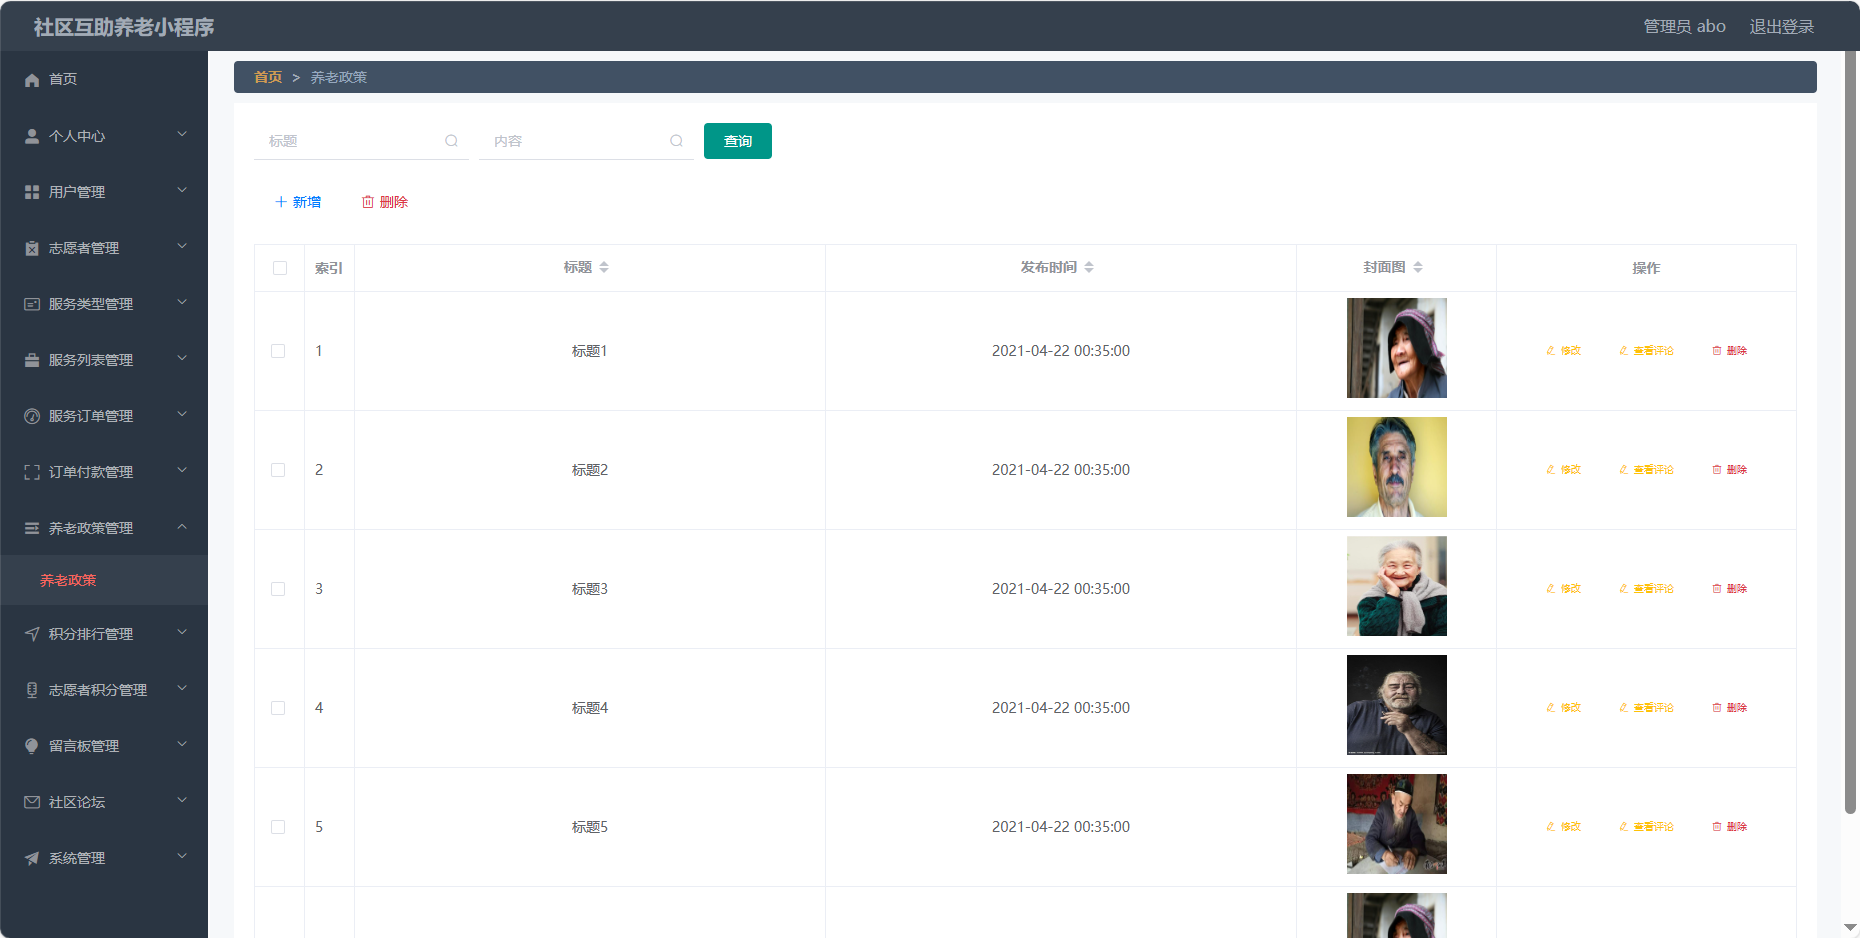The image size is (1860, 938).
Task: Expand 志愿者管理 menu chevron
Action: (x=182, y=246)
